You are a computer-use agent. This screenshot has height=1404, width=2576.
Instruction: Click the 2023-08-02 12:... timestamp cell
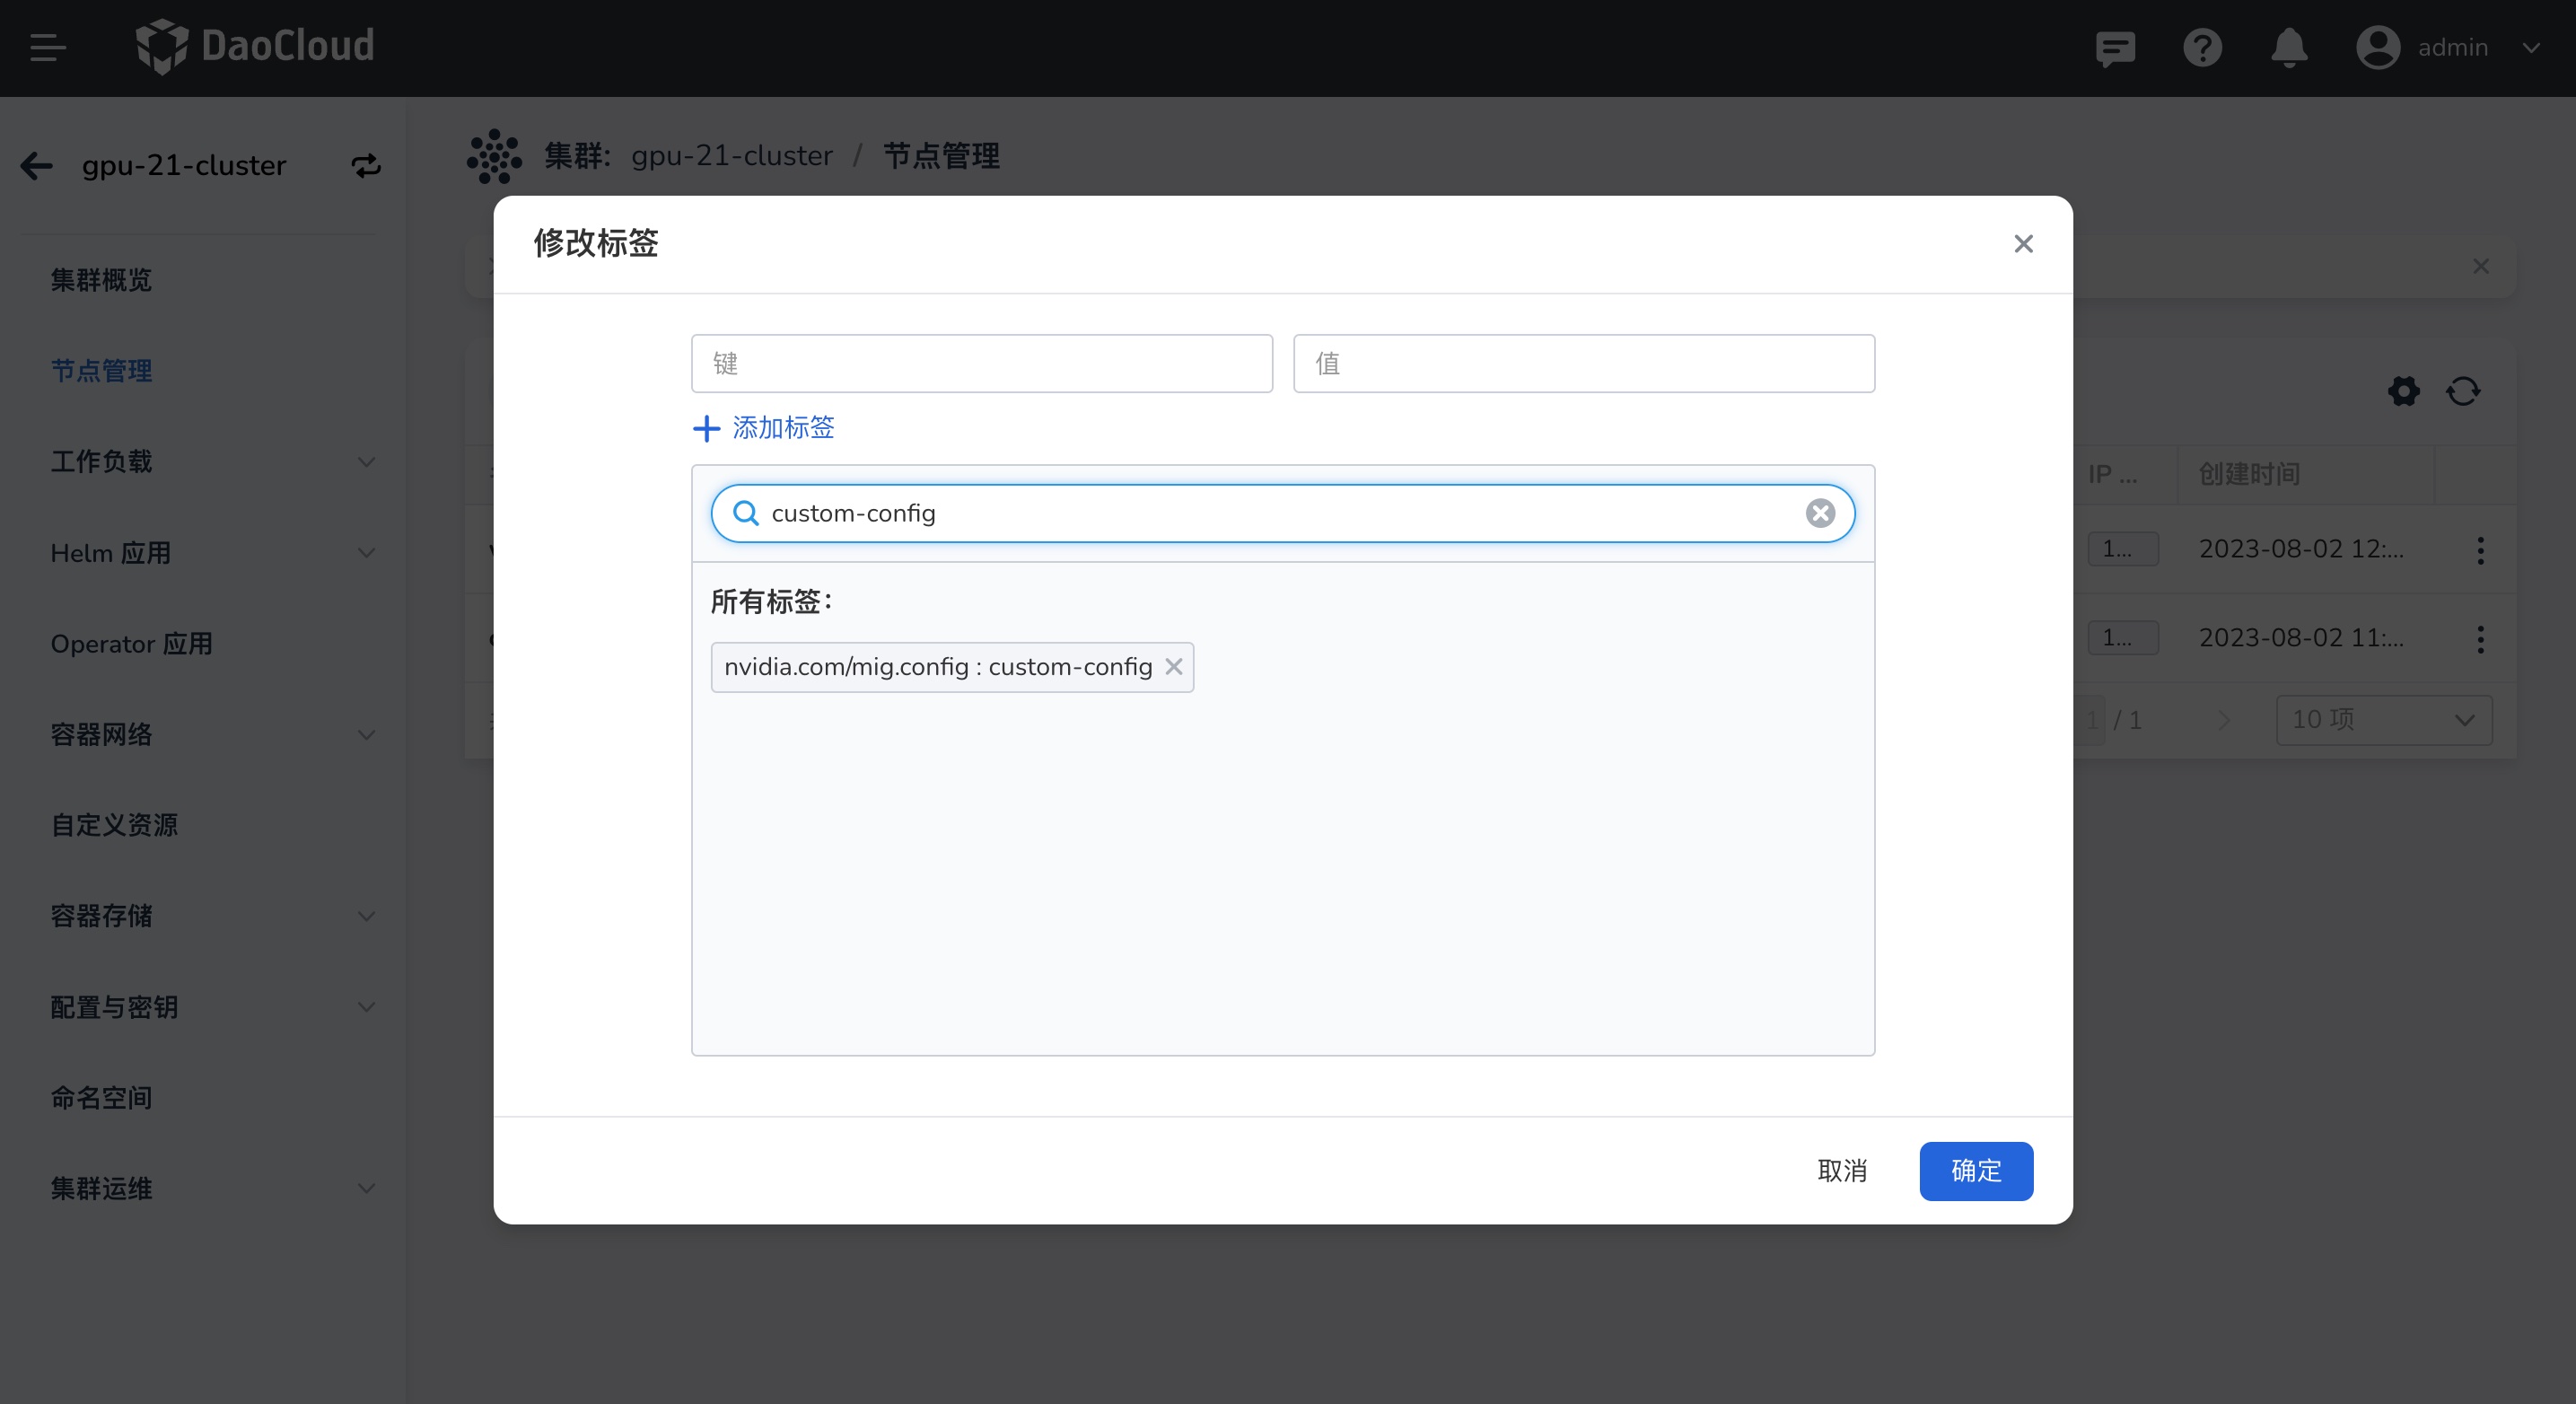[2301, 549]
